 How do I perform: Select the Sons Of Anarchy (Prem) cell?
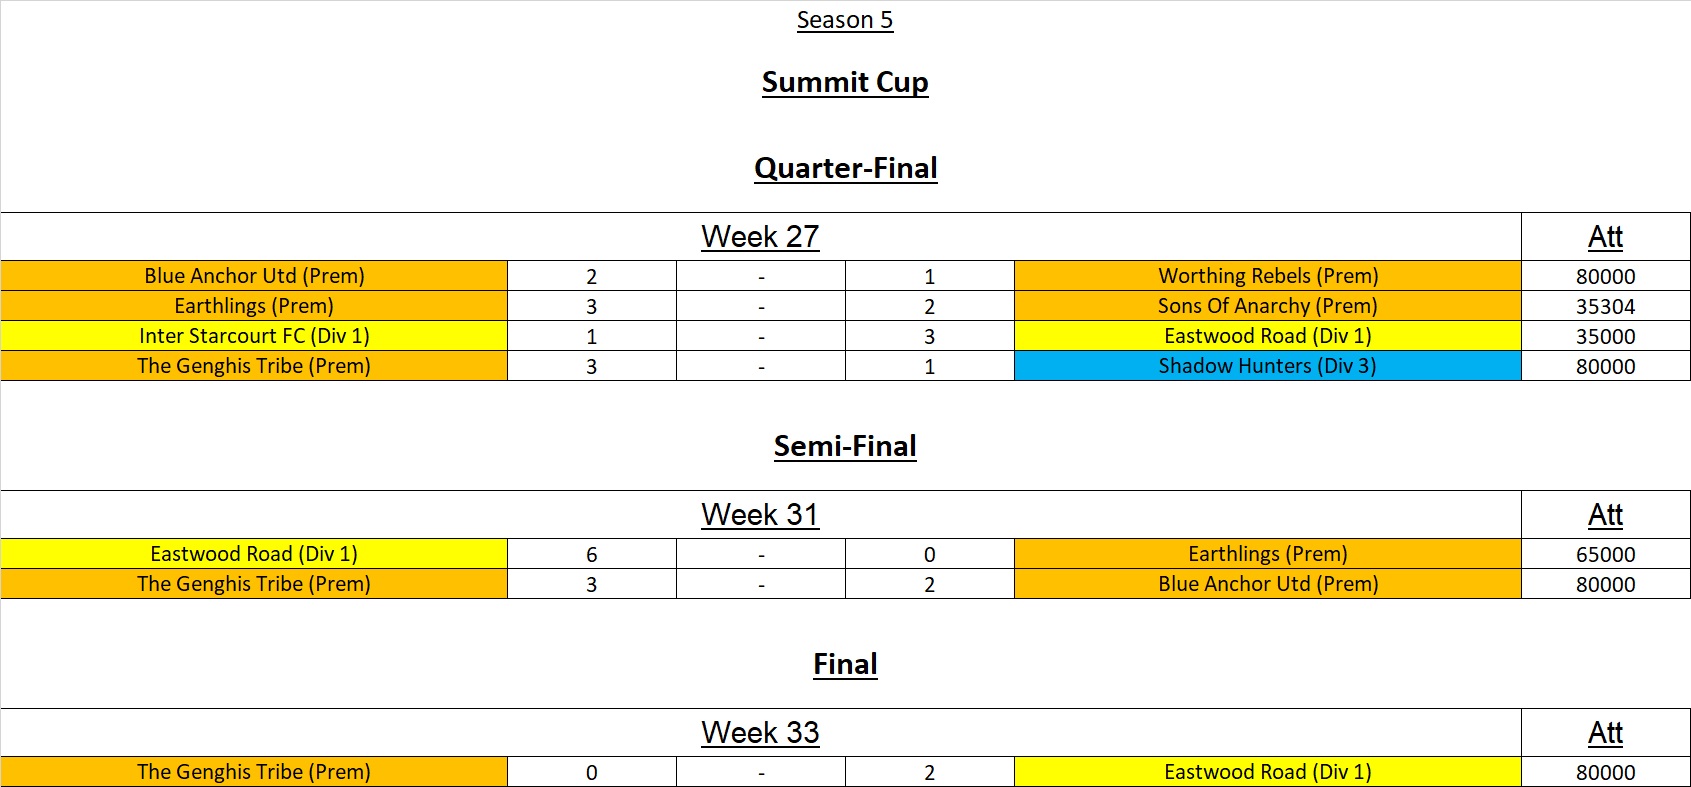(1267, 306)
